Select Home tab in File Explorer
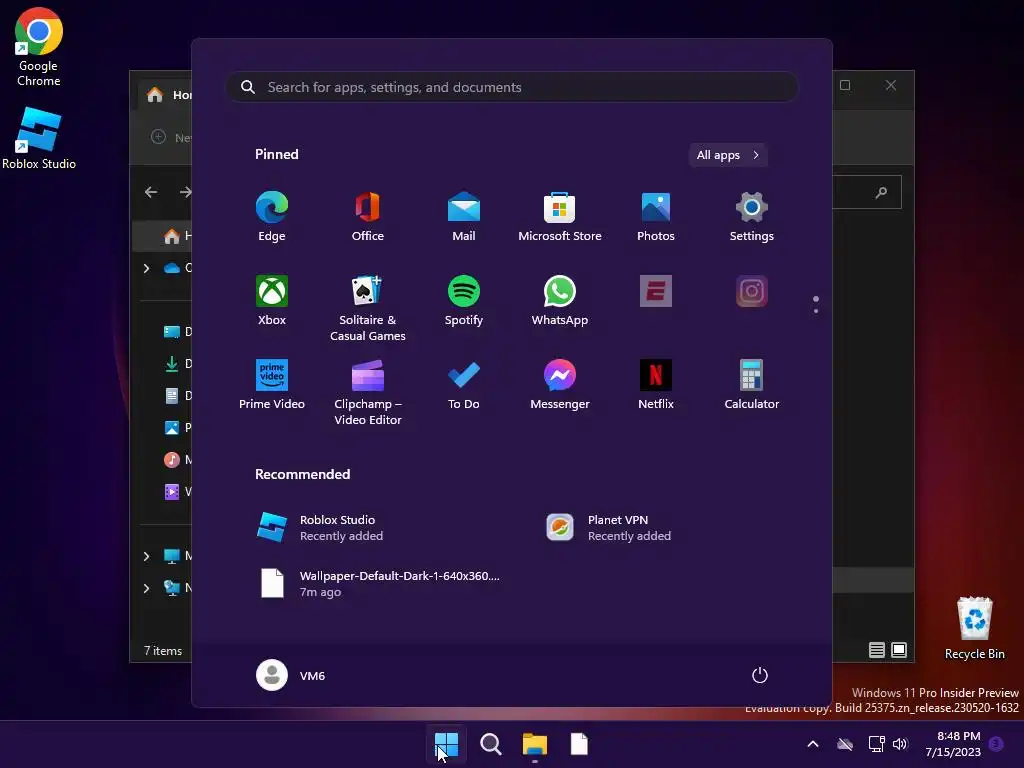1024x768 pixels. point(165,95)
